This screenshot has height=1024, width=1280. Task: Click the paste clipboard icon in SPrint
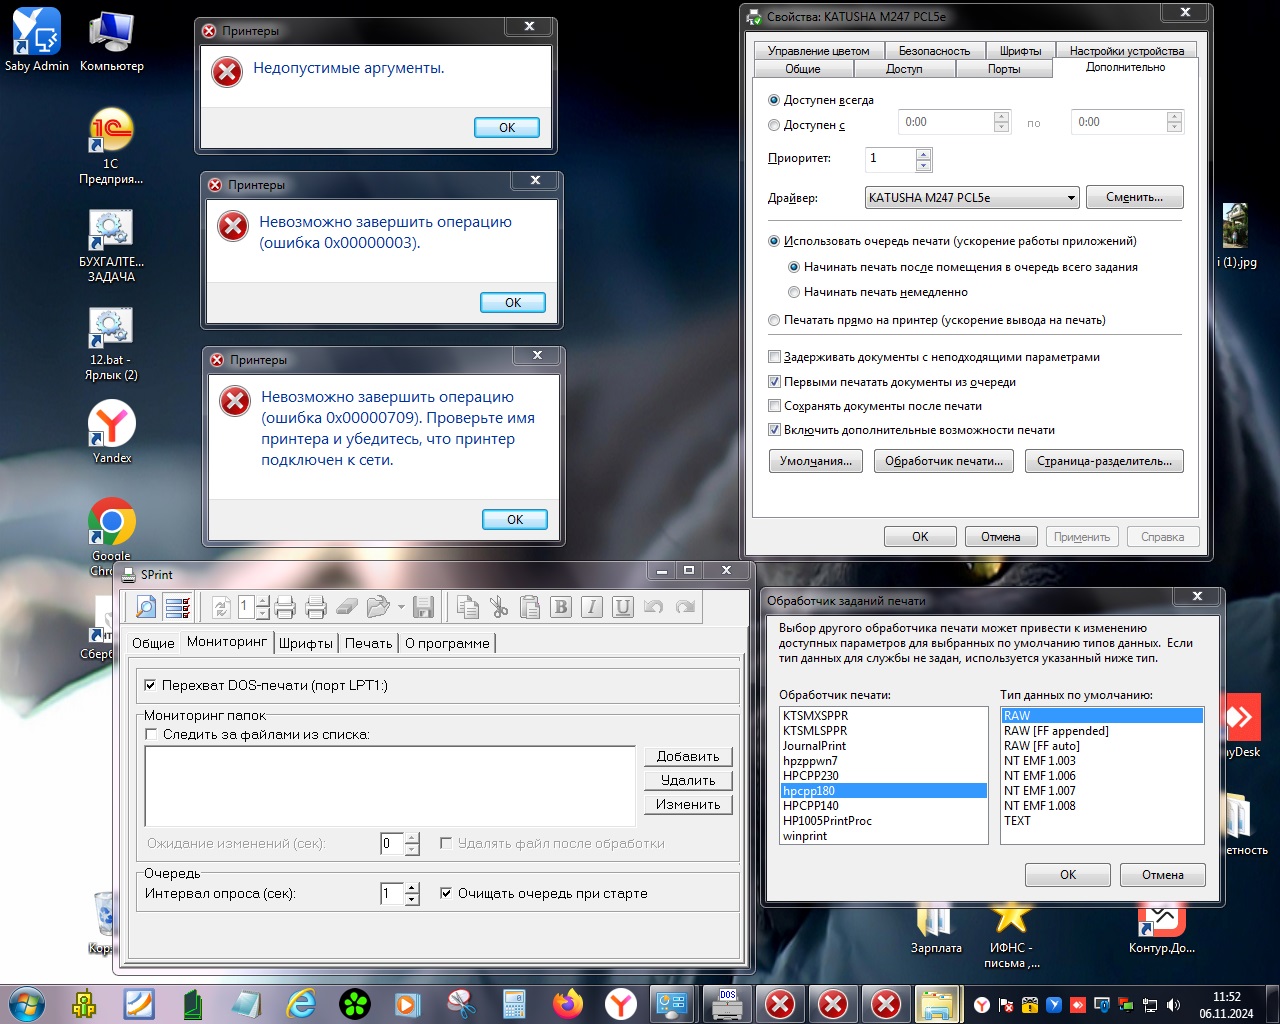530,607
